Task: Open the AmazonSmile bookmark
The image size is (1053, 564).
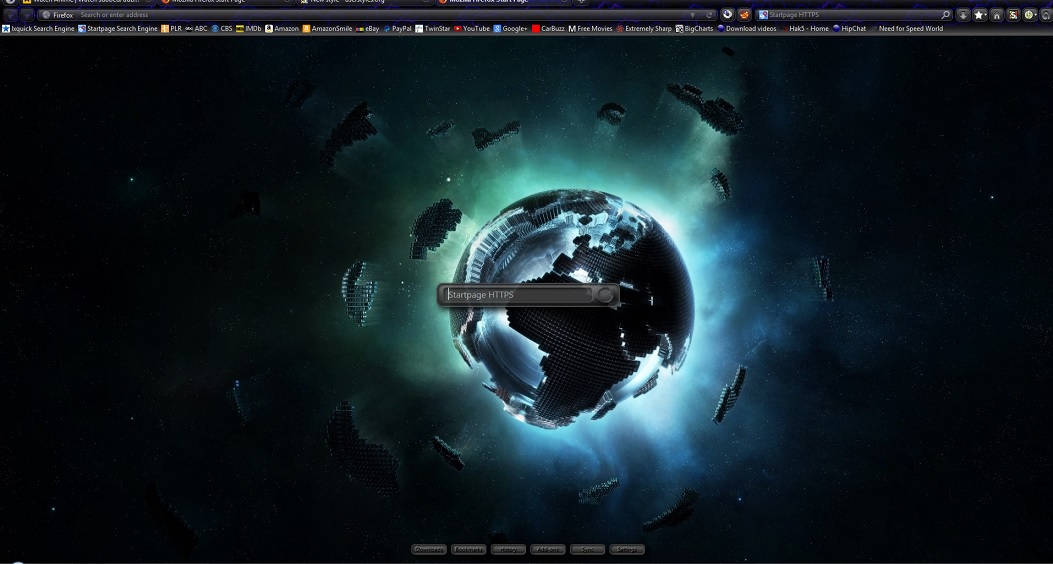Action: click(x=327, y=29)
